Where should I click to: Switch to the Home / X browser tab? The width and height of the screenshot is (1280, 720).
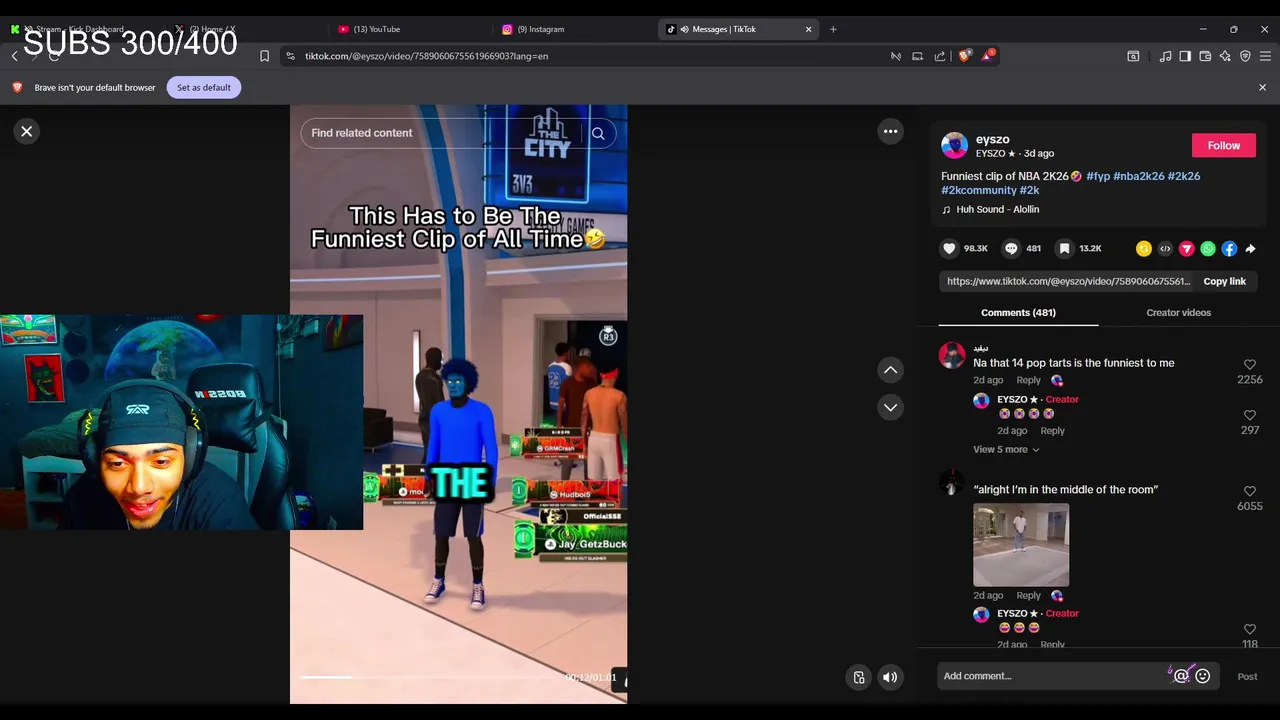[246, 29]
